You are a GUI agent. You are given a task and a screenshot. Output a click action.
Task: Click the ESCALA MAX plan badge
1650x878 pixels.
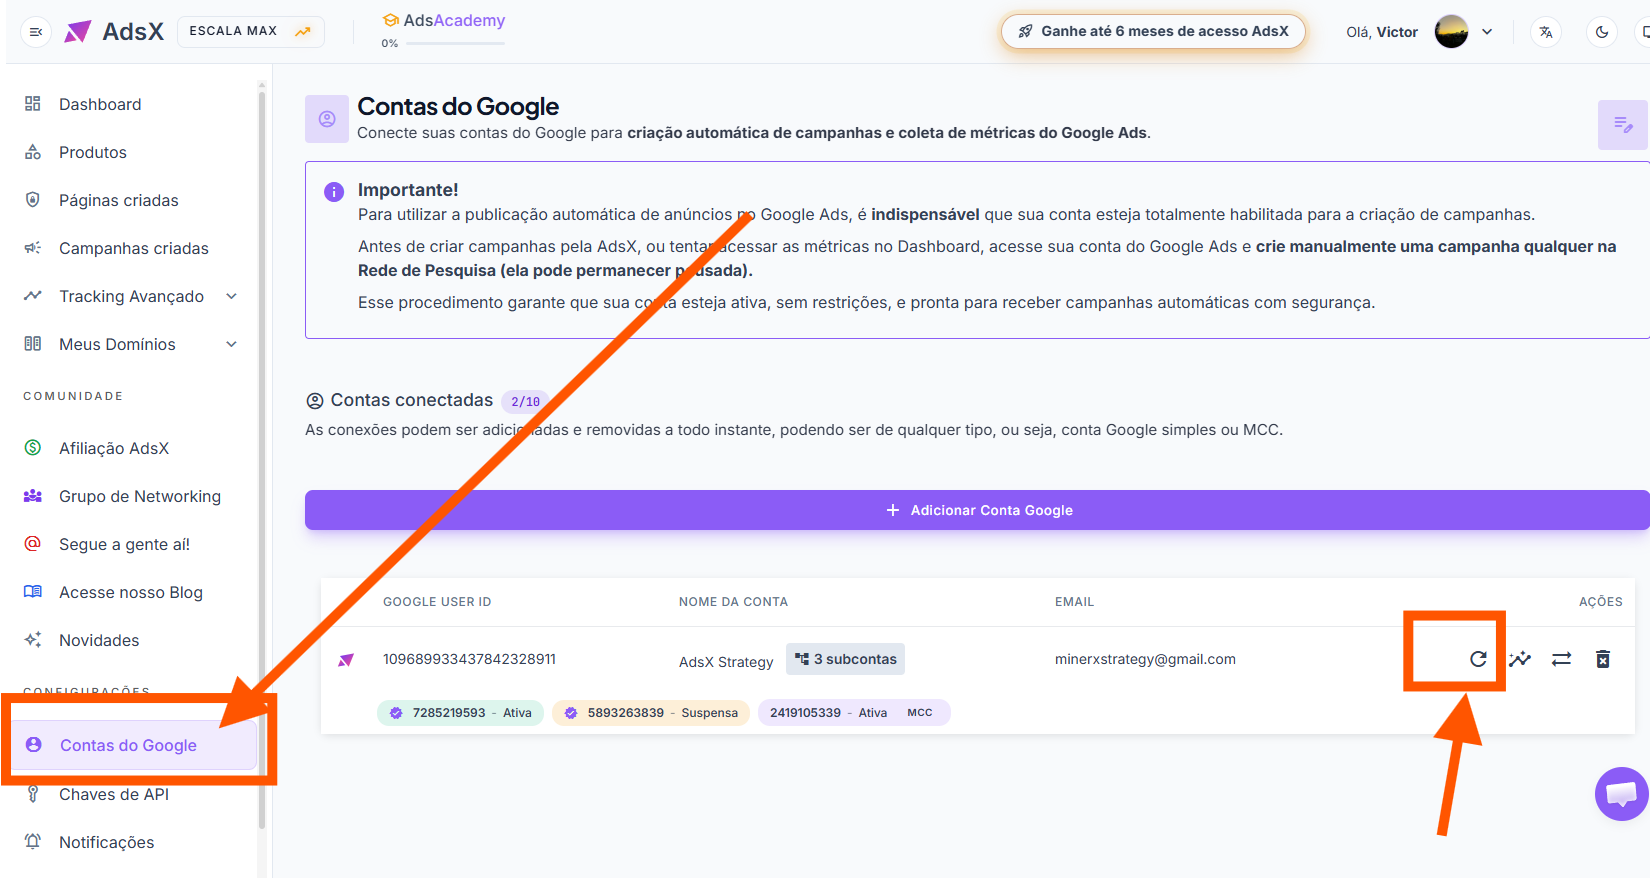[251, 32]
